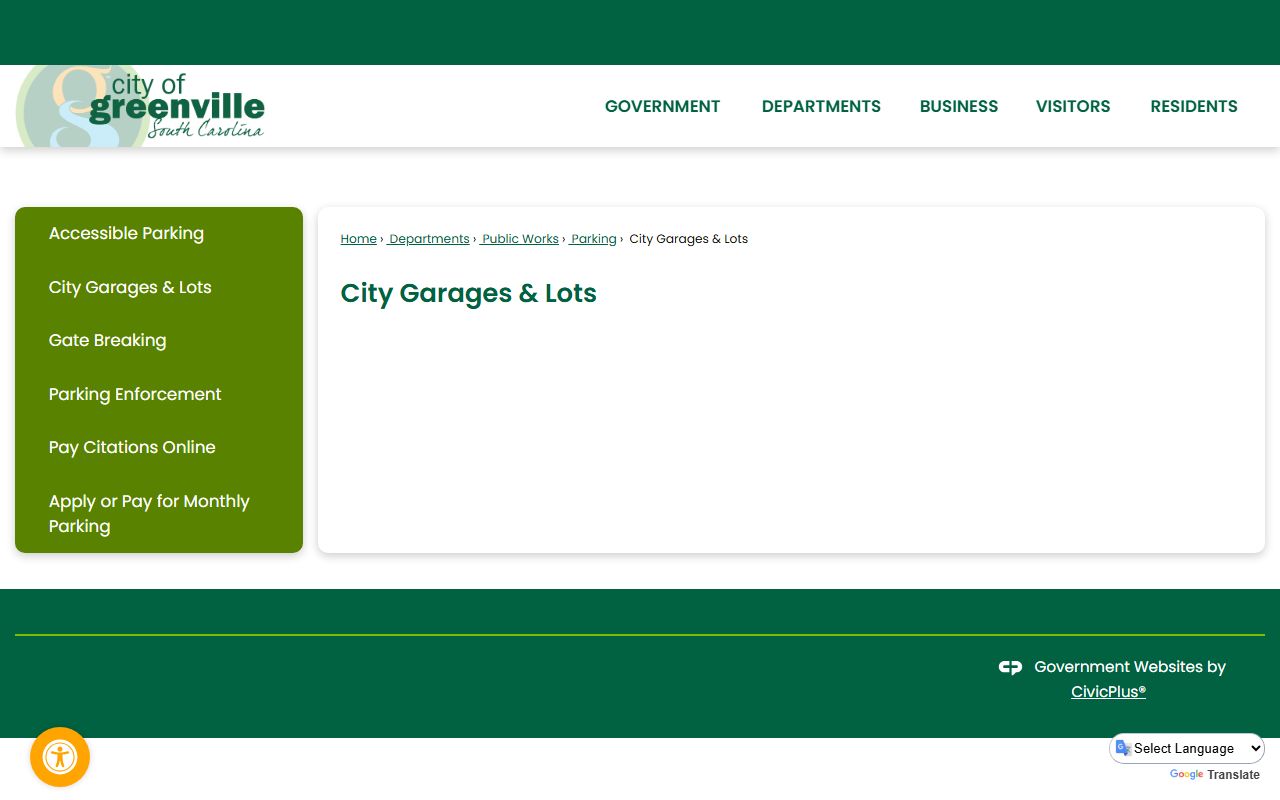Go to Accessible Parking page
Image resolution: width=1280 pixels, height=800 pixels.
[x=159, y=233]
